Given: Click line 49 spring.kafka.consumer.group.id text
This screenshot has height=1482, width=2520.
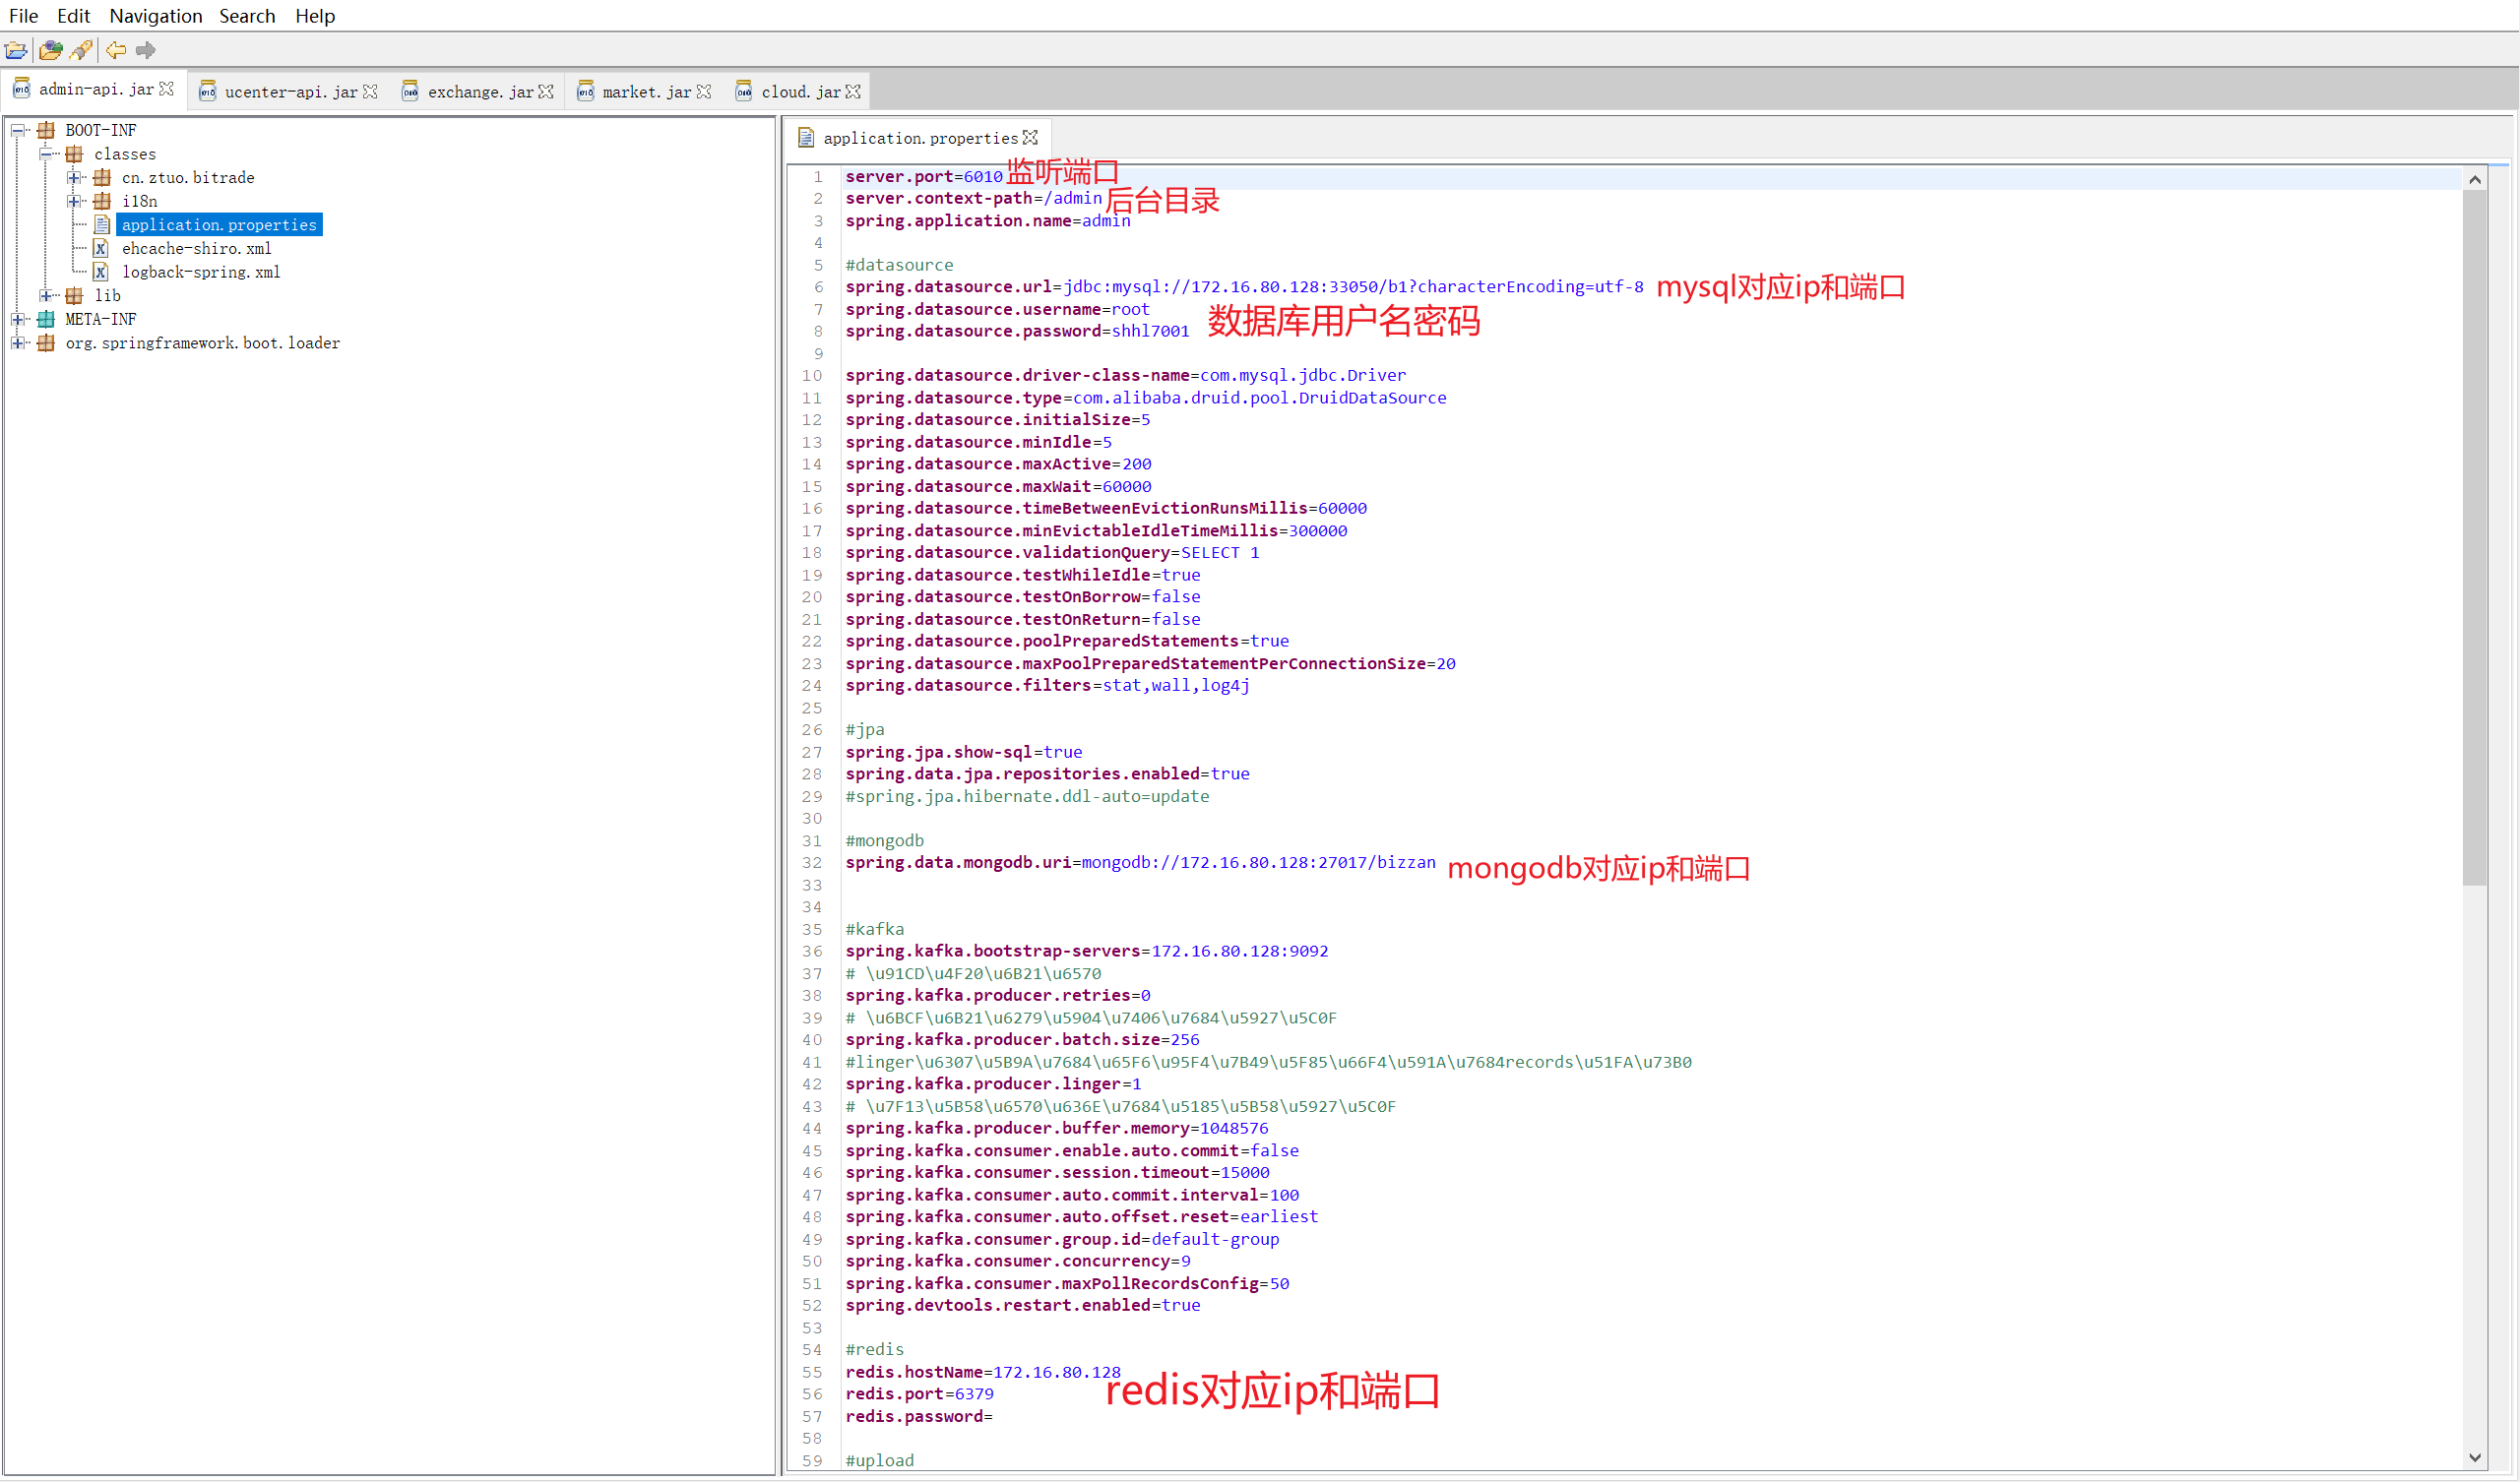Looking at the screenshot, I should (x=1062, y=1240).
